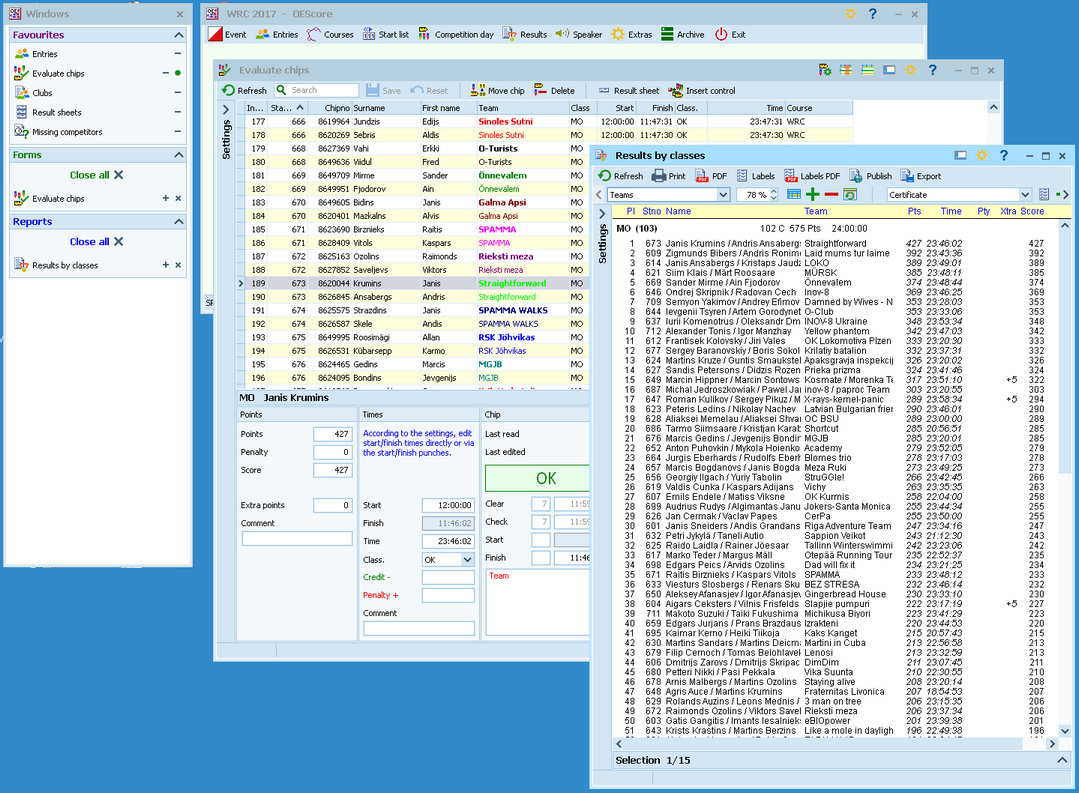
Task: Open help in Evaluate chips window
Action: coord(932,70)
